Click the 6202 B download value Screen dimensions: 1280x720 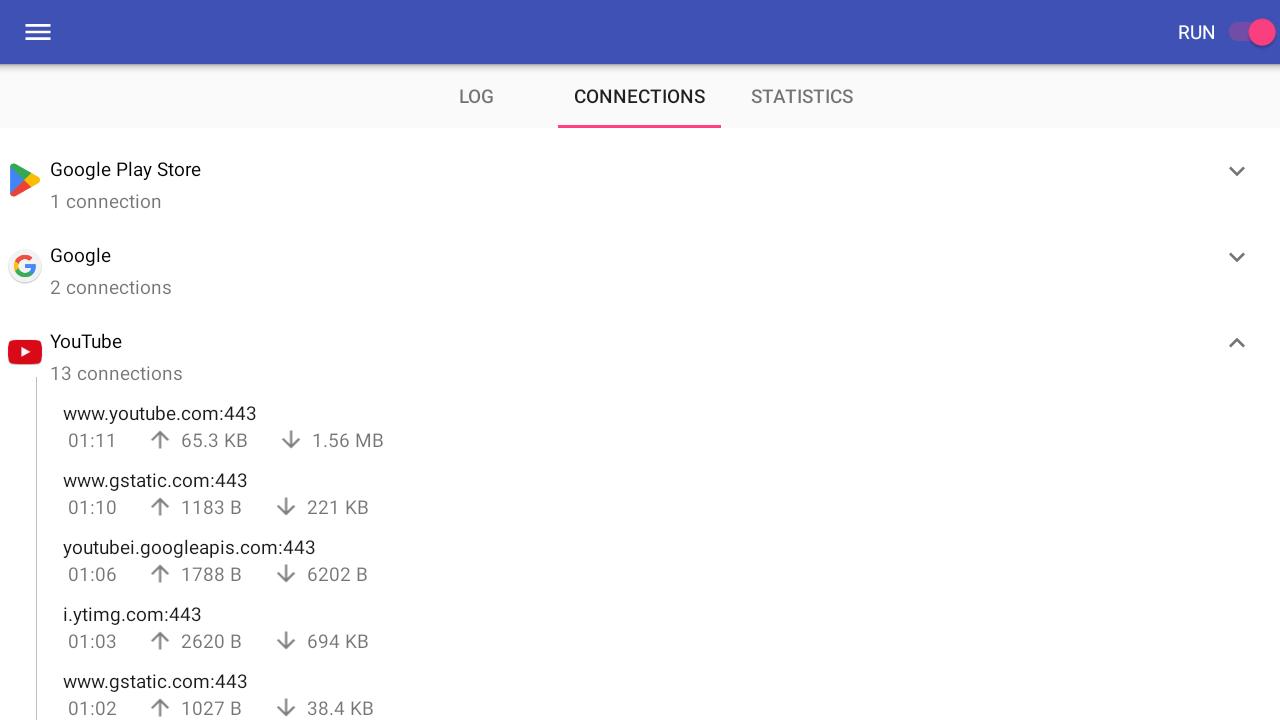(x=337, y=575)
